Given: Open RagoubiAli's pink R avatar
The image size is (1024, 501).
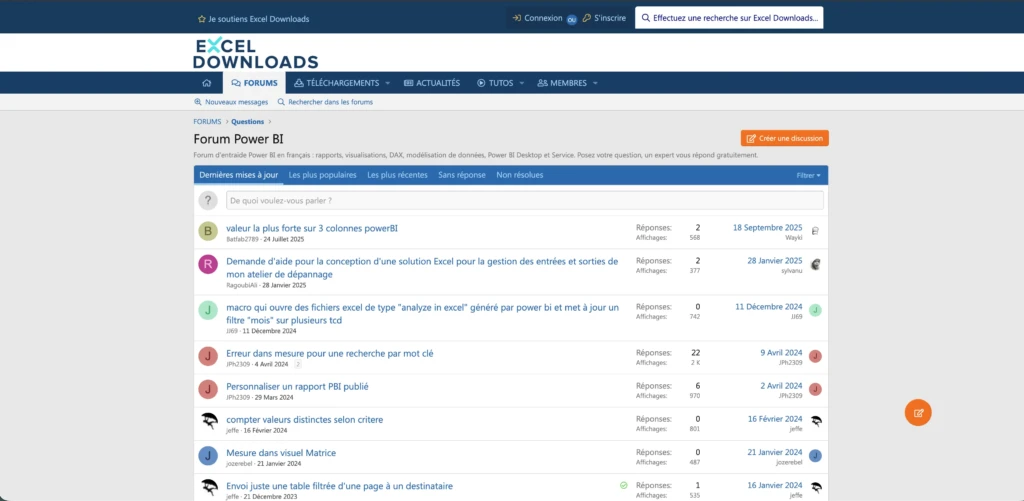Looking at the screenshot, I should (208, 264).
